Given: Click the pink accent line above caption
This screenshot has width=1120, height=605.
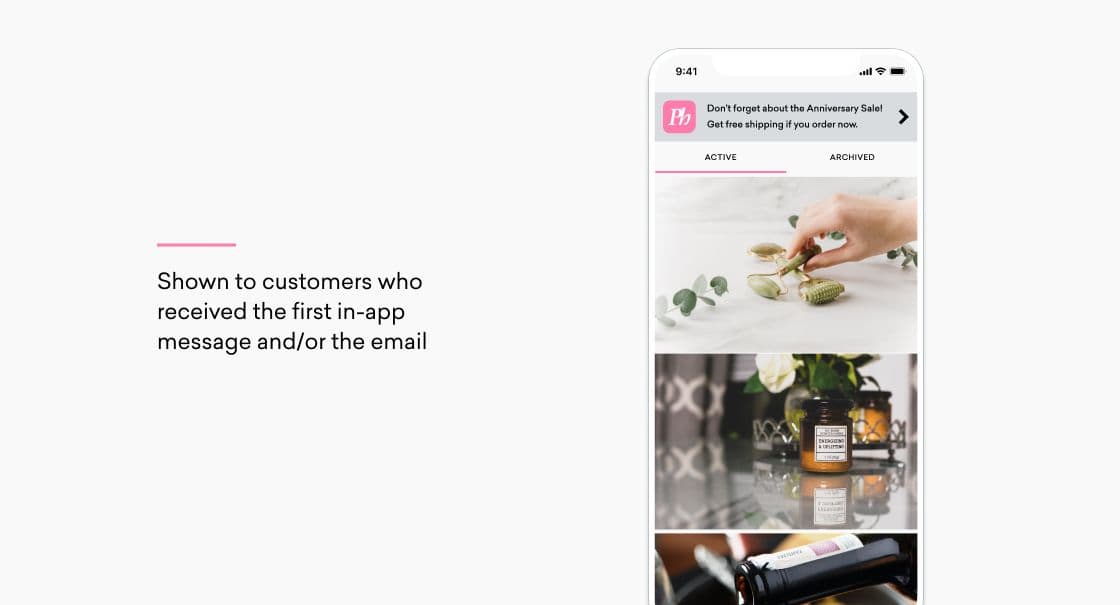Looking at the screenshot, I should 196,244.
